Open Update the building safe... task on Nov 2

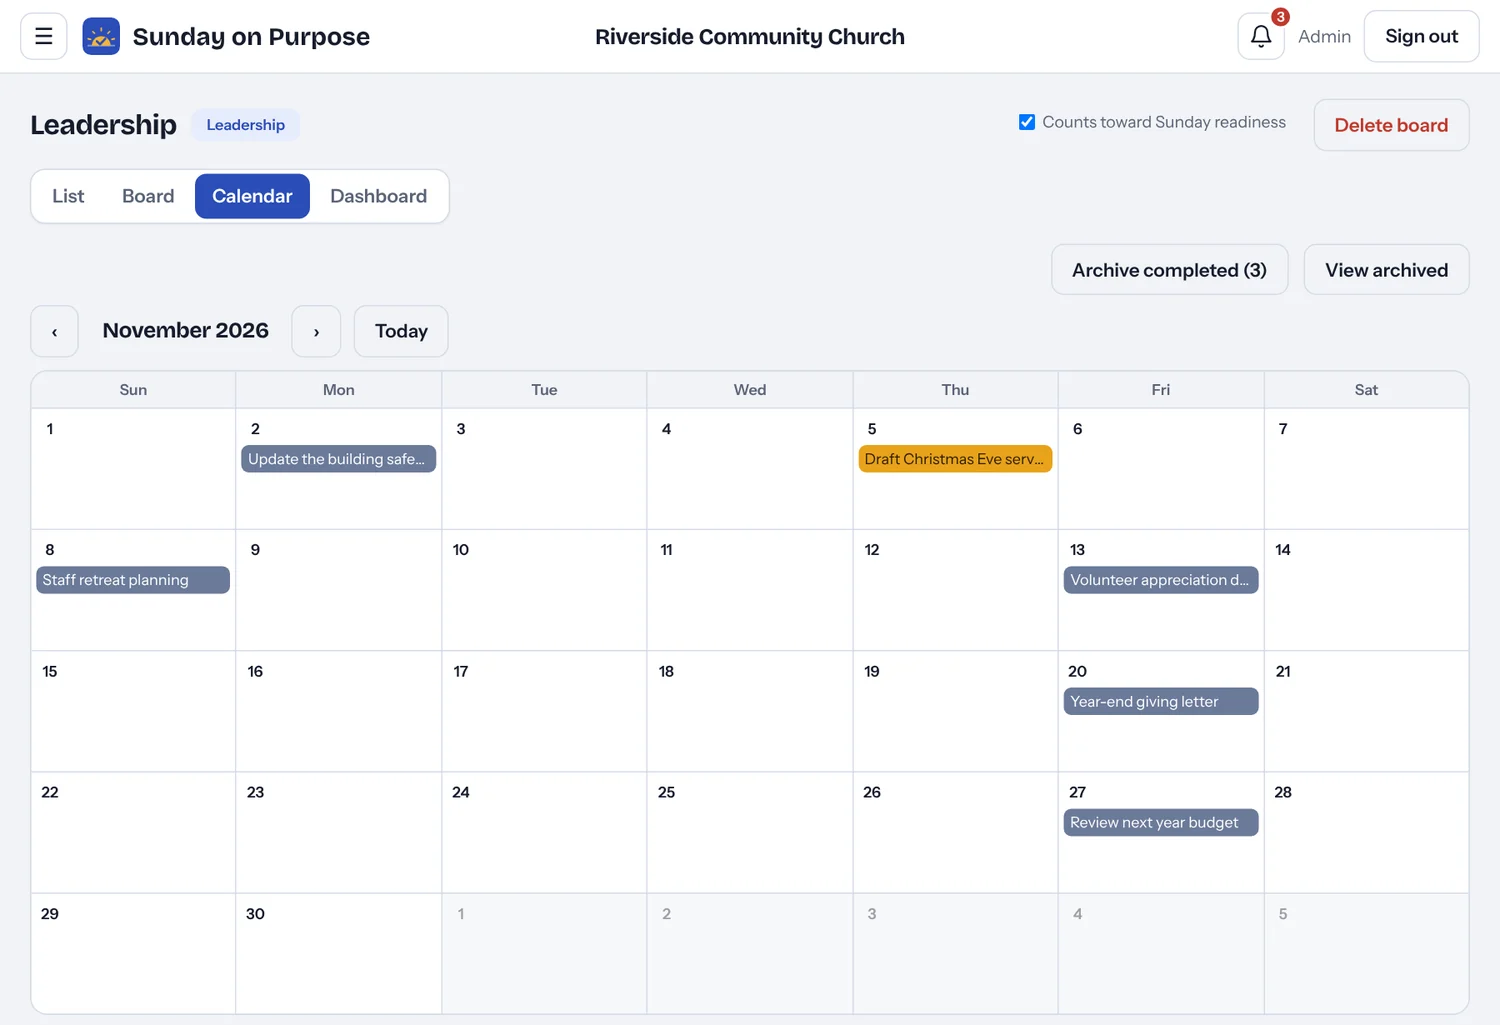pos(338,459)
